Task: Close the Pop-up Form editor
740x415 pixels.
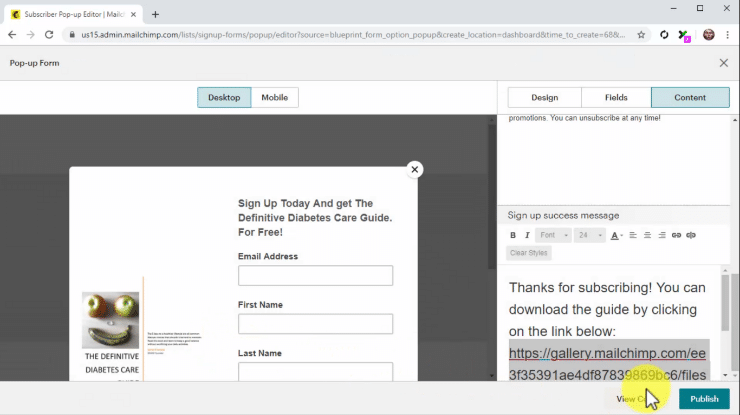Action: pyautogui.click(x=723, y=63)
